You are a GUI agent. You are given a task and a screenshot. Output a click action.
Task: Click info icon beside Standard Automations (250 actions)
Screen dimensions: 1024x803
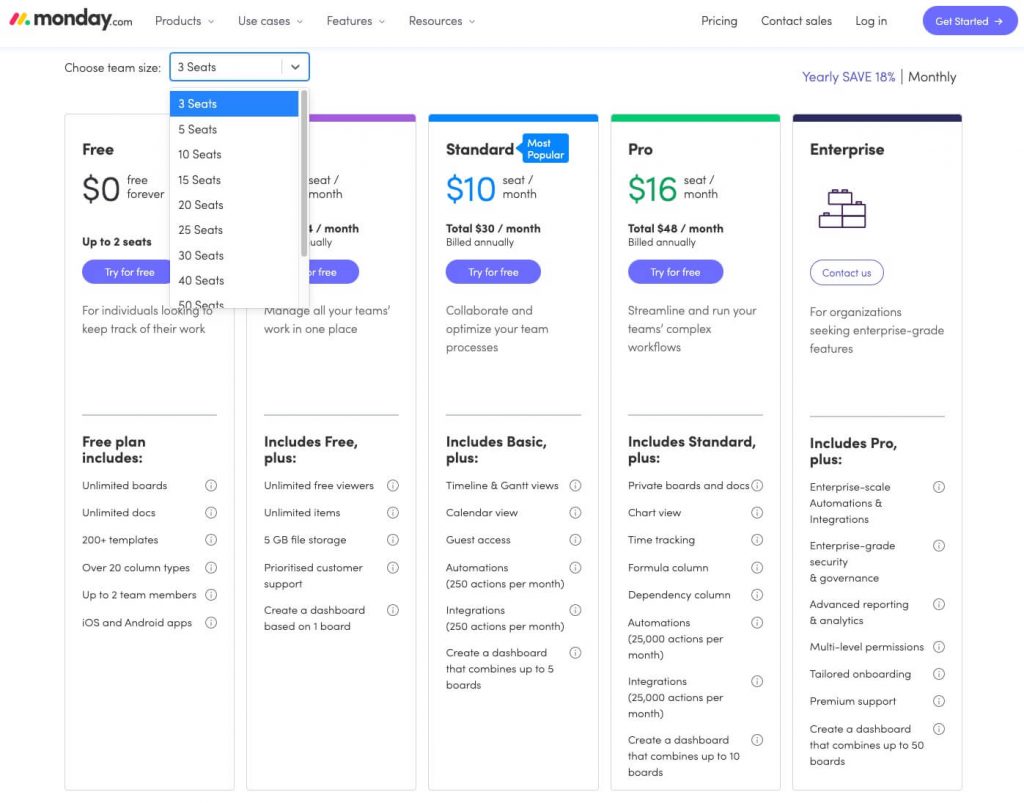(x=575, y=567)
